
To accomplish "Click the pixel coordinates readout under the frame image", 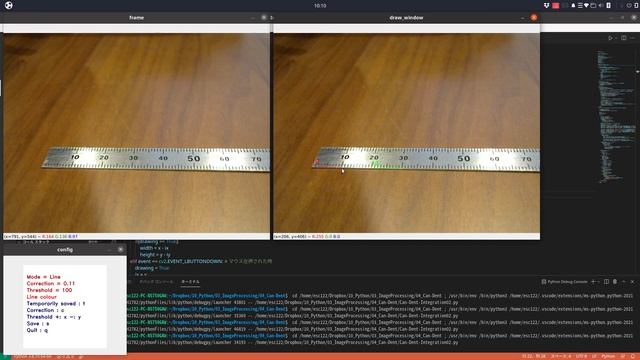I will 41,236.
